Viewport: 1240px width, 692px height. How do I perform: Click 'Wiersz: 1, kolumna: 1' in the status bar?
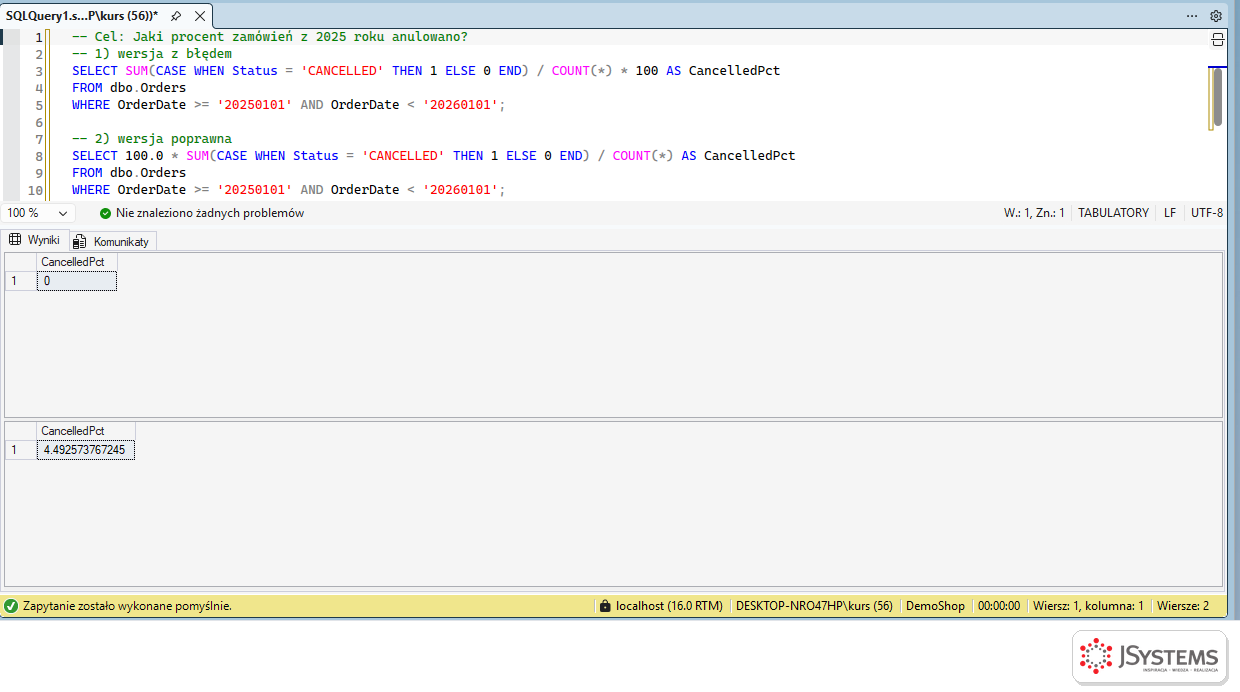pyautogui.click(x=1088, y=606)
